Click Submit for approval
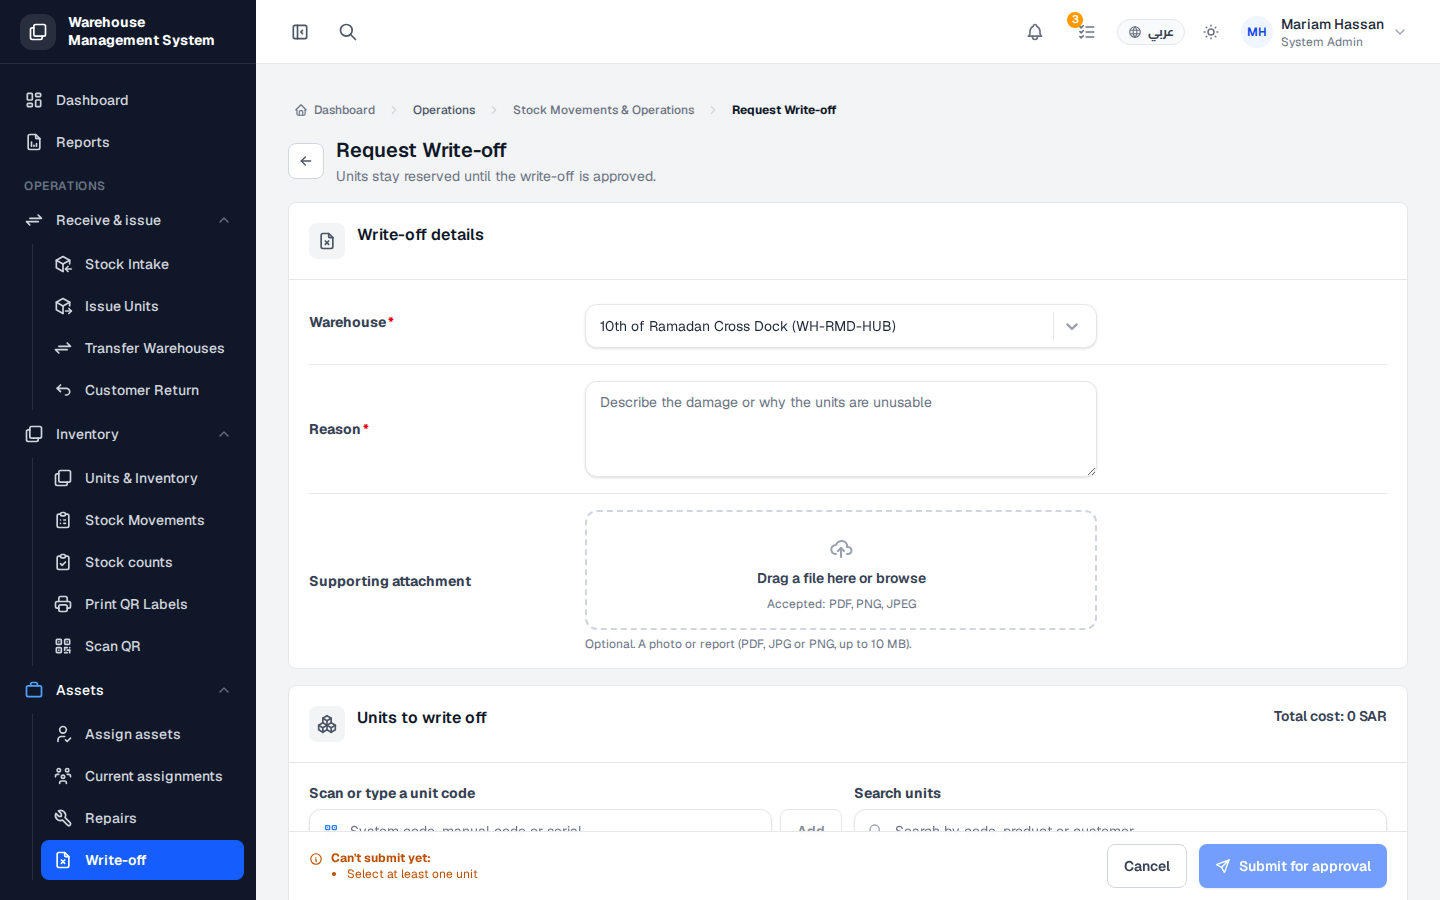The width and height of the screenshot is (1440, 900). pyautogui.click(x=1293, y=866)
